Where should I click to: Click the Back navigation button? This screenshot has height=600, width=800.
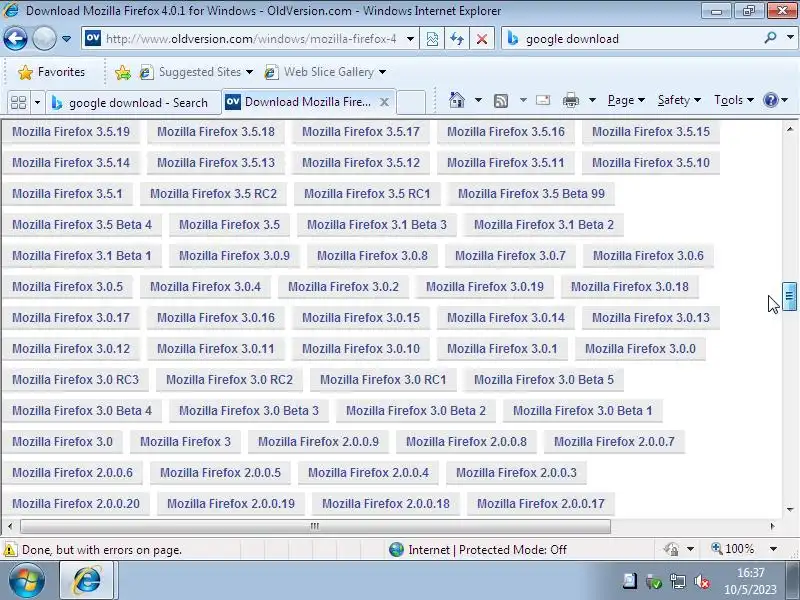(15, 38)
